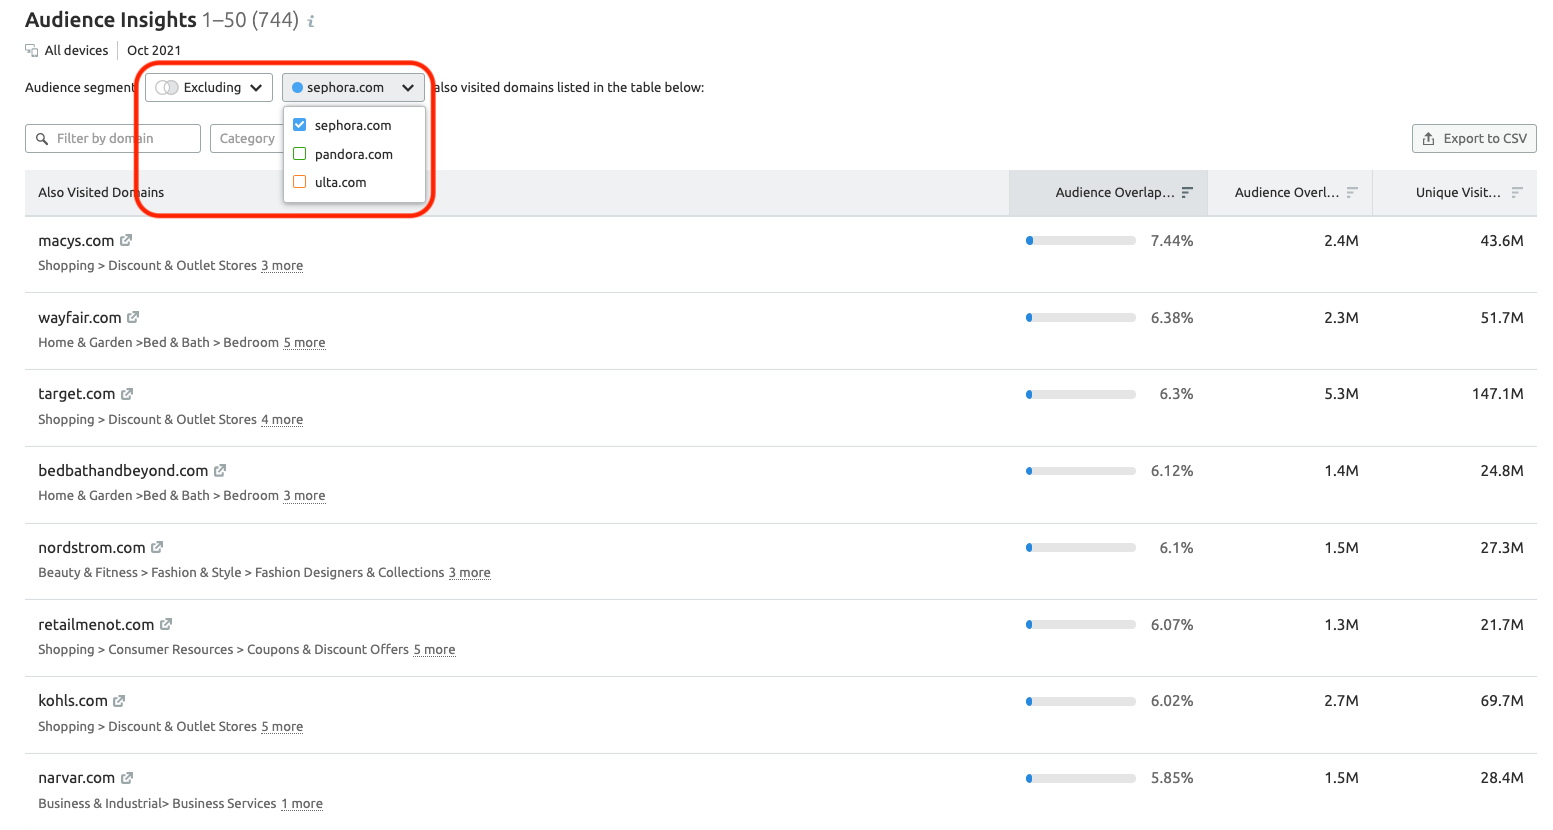Click the 69.7M unique visitors value
This screenshot has width=1553, height=830.
click(x=1502, y=701)
